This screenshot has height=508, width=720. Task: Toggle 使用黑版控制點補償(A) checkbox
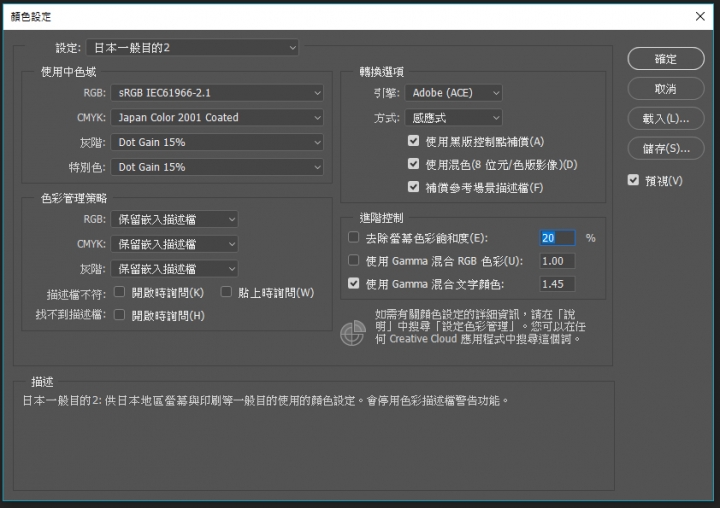pyautogui.click(x=413, y=141)
